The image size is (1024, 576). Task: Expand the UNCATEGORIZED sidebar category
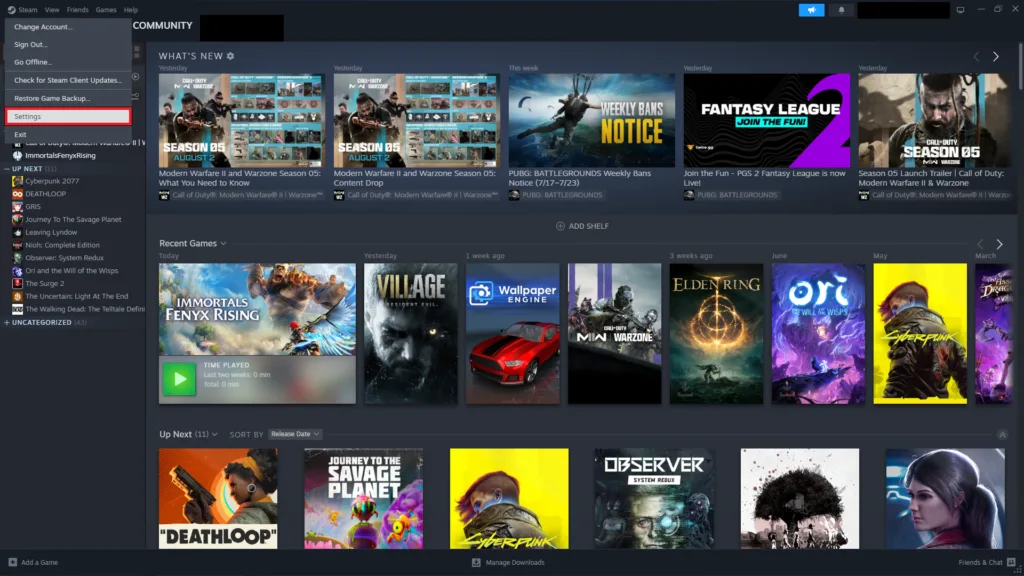[x=7, y=323]
